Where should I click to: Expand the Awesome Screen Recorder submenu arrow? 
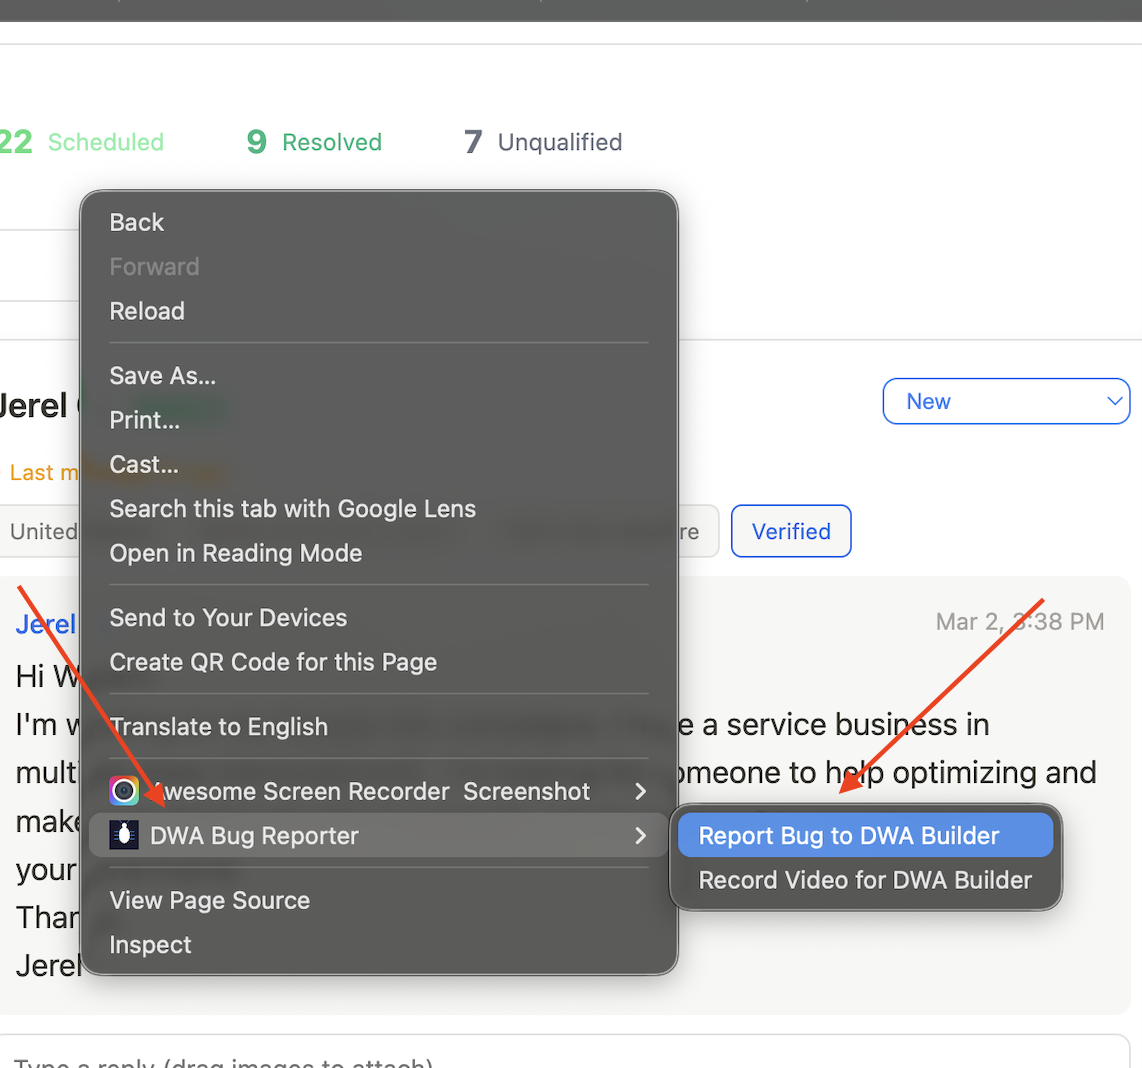(x=640, y=790)
